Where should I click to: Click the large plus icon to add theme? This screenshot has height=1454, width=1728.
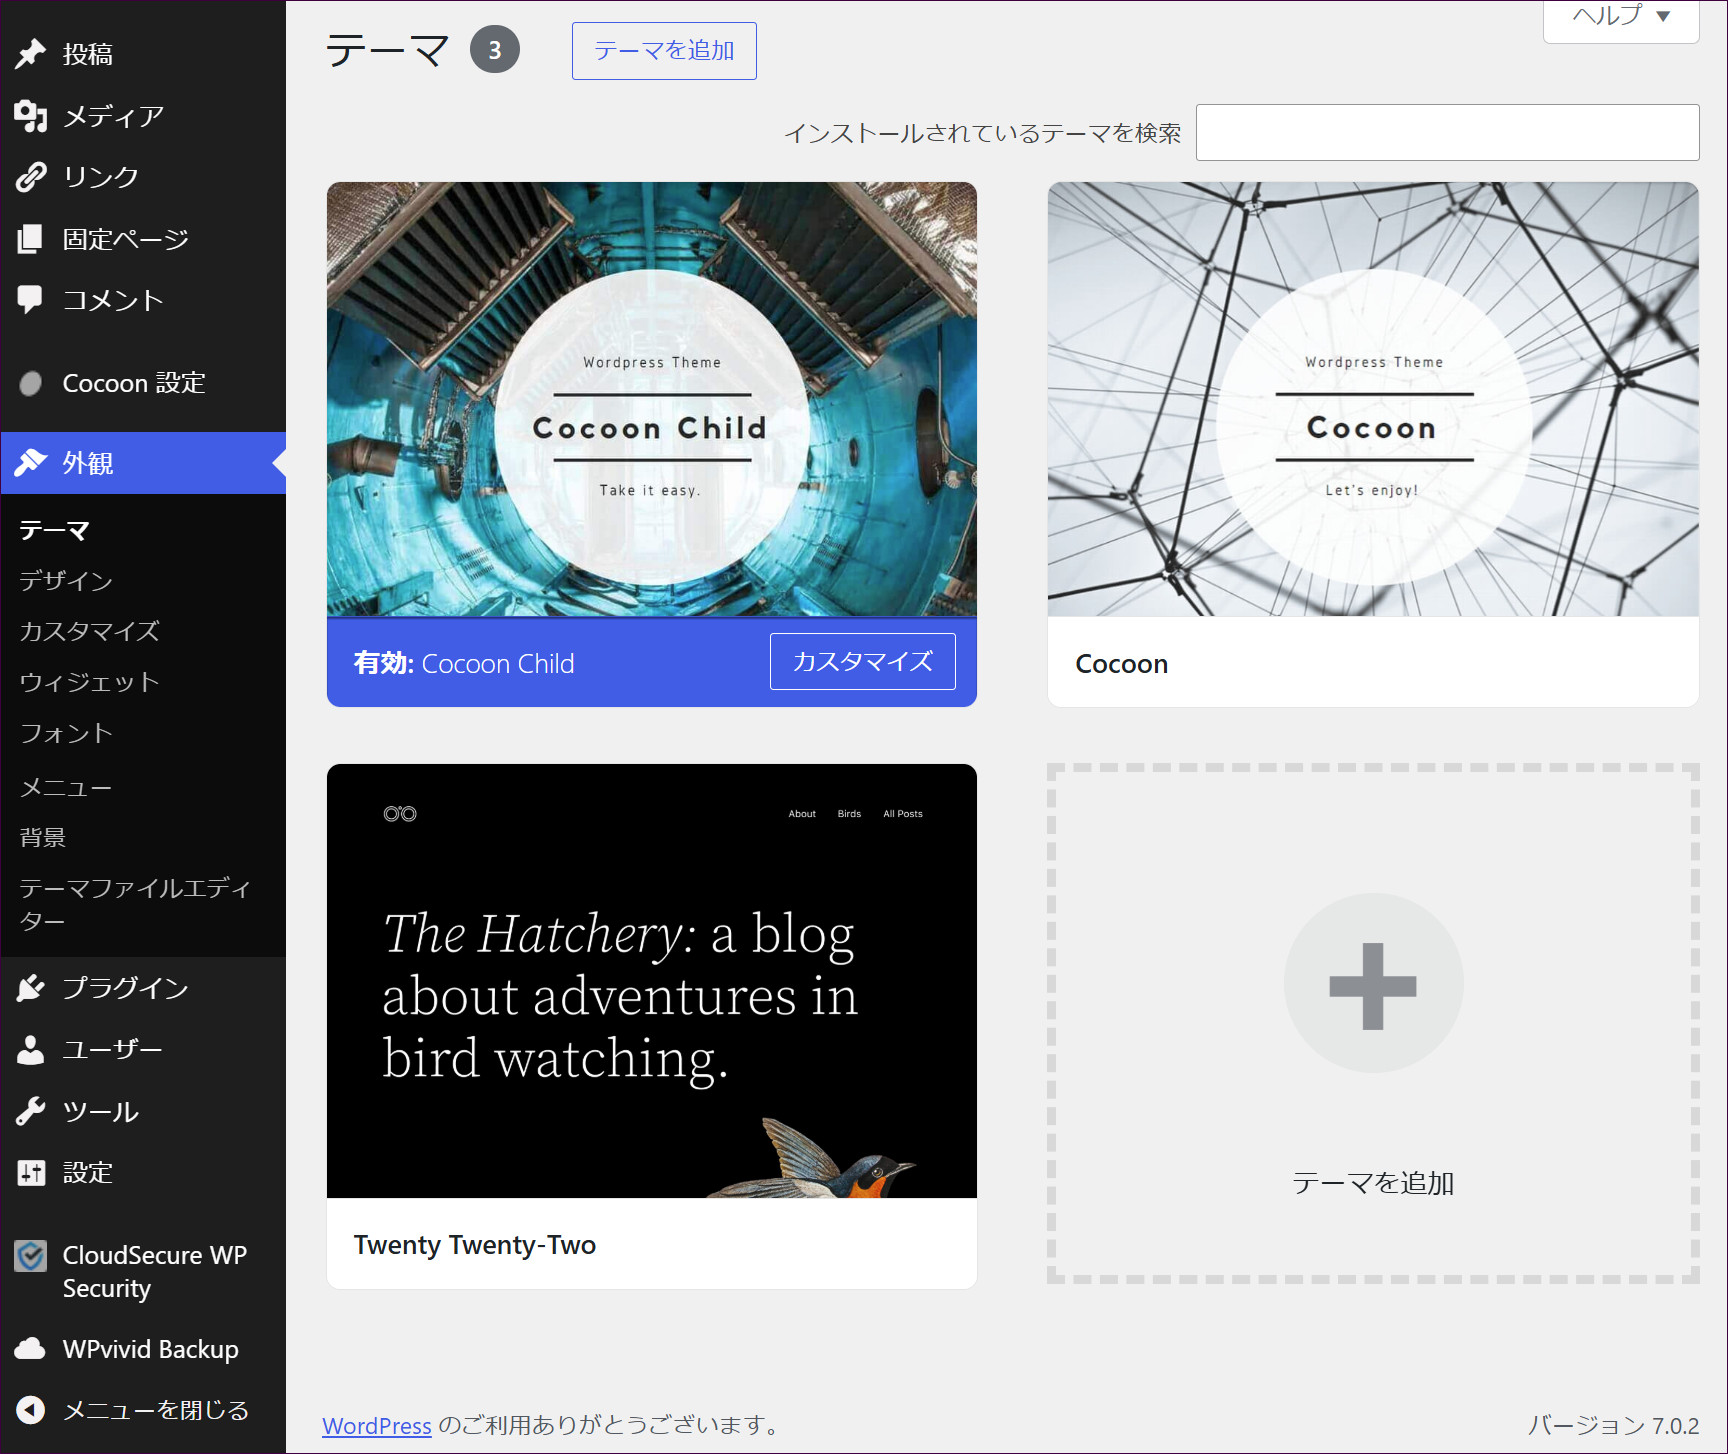[1373, 985]
